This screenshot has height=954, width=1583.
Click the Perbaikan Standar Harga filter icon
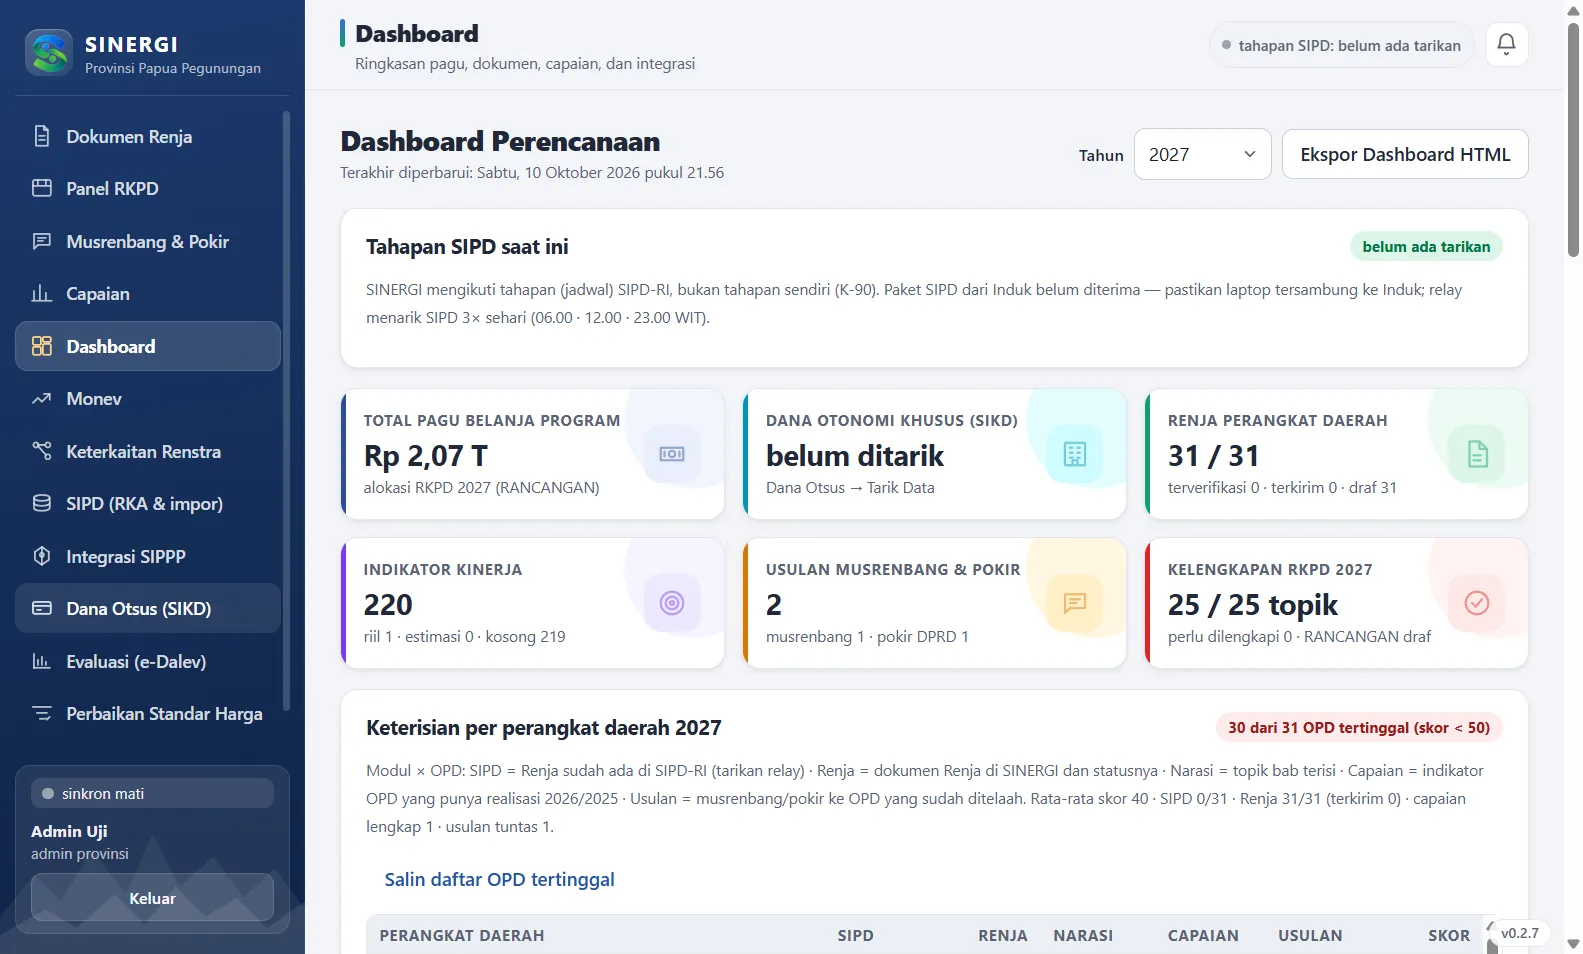point(42,713)
